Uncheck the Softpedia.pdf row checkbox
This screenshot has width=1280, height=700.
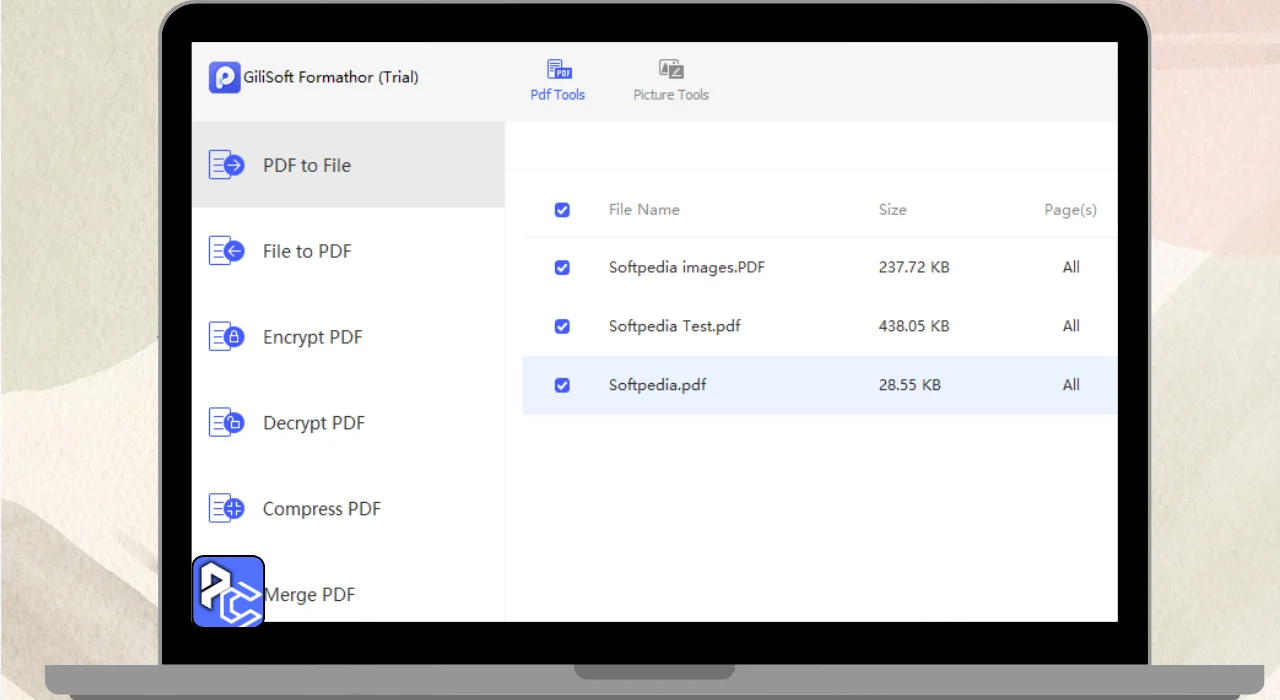[562, 385]
